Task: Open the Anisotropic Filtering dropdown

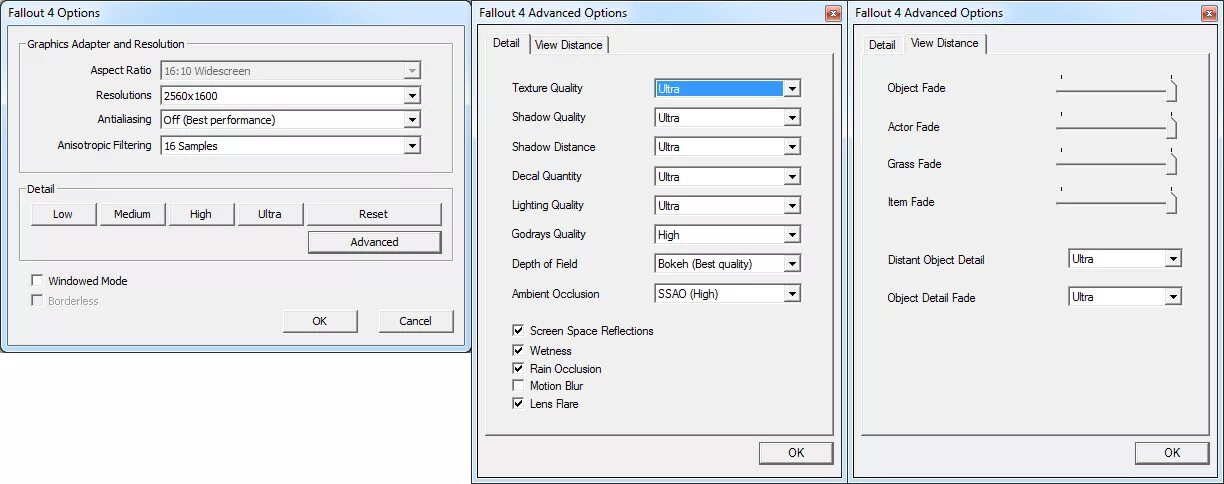Action: (291, 145)
